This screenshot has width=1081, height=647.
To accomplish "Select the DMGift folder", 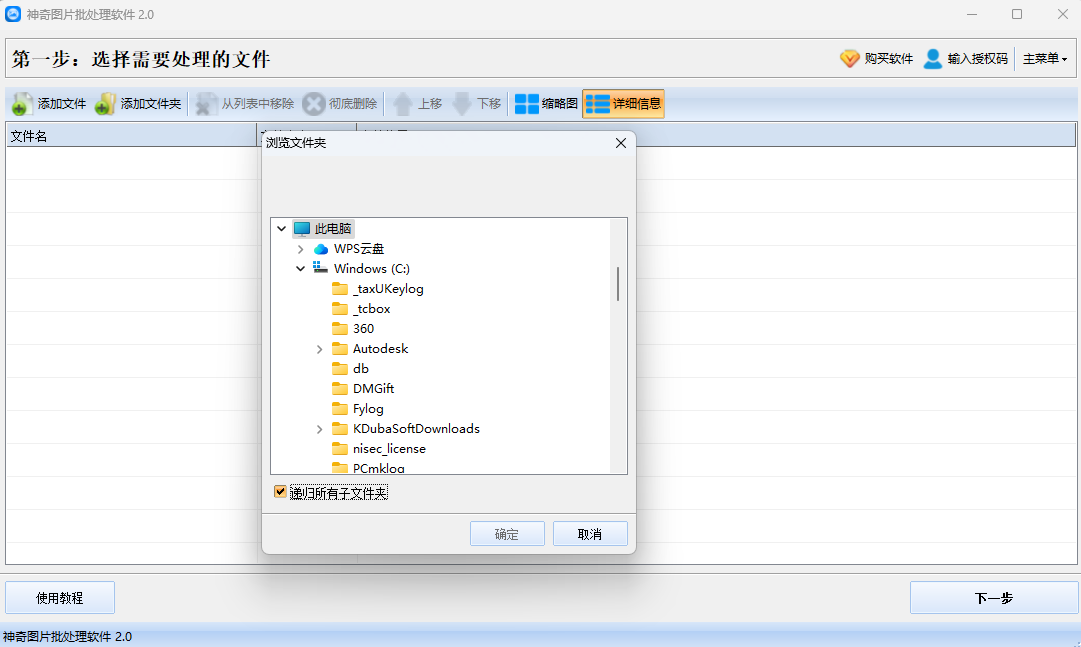I will pos(373,389).
